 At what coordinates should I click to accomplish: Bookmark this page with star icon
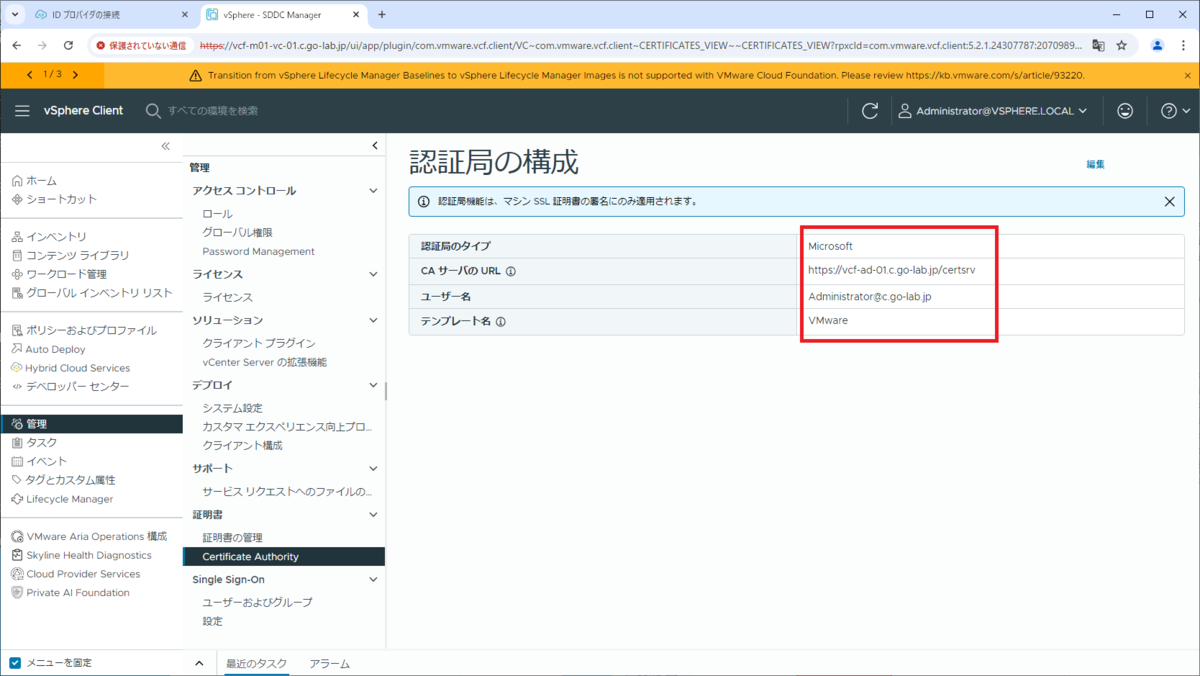click(x=1122, y=45)
